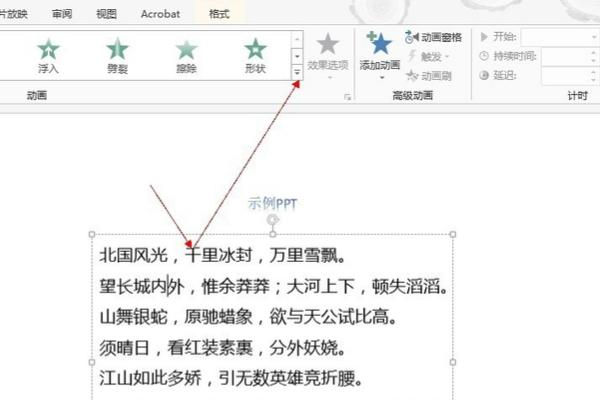This screenshot has height=400, width=600.
Task: Apply the 劈裂 (Split) animation effect
Action: pos(117,56)
